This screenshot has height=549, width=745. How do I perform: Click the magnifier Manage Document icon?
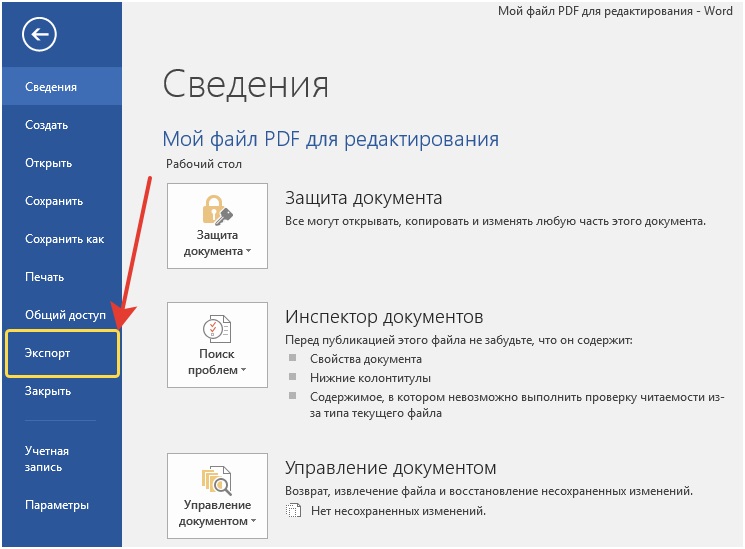click(x=217, y=480)
